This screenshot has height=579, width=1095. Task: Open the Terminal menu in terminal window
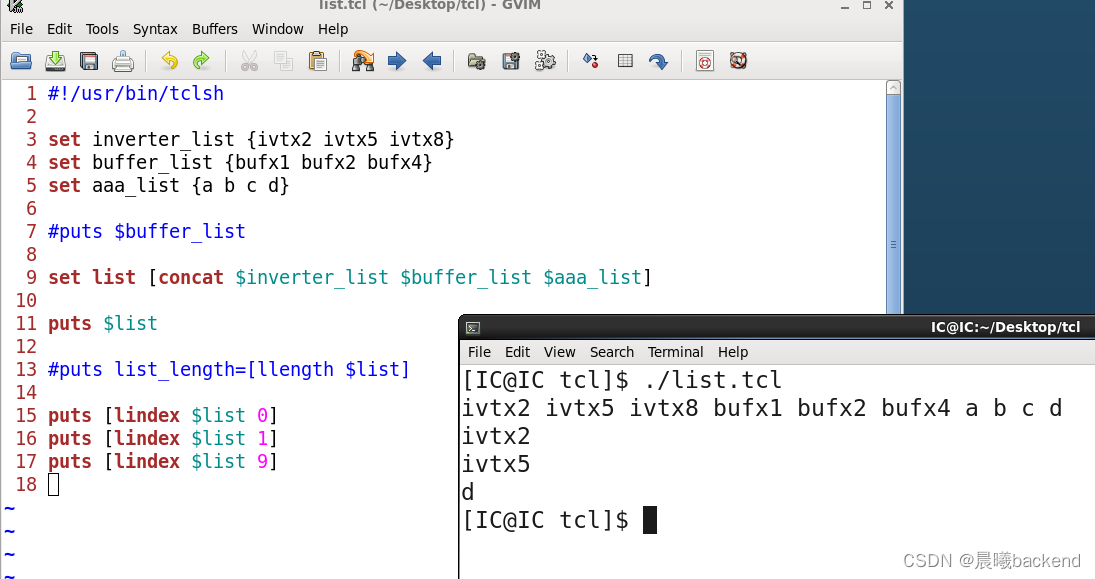[675, 352]
